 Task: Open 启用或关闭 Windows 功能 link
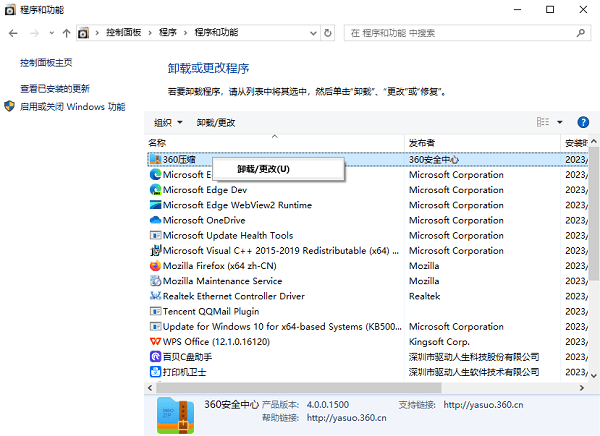72,106
